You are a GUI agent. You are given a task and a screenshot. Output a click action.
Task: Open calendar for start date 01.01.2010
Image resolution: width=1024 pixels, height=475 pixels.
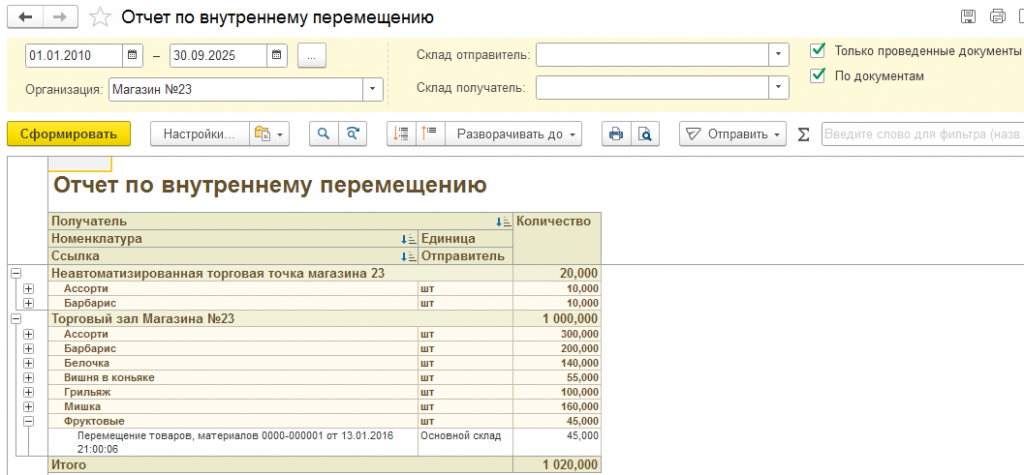point(133,54)
